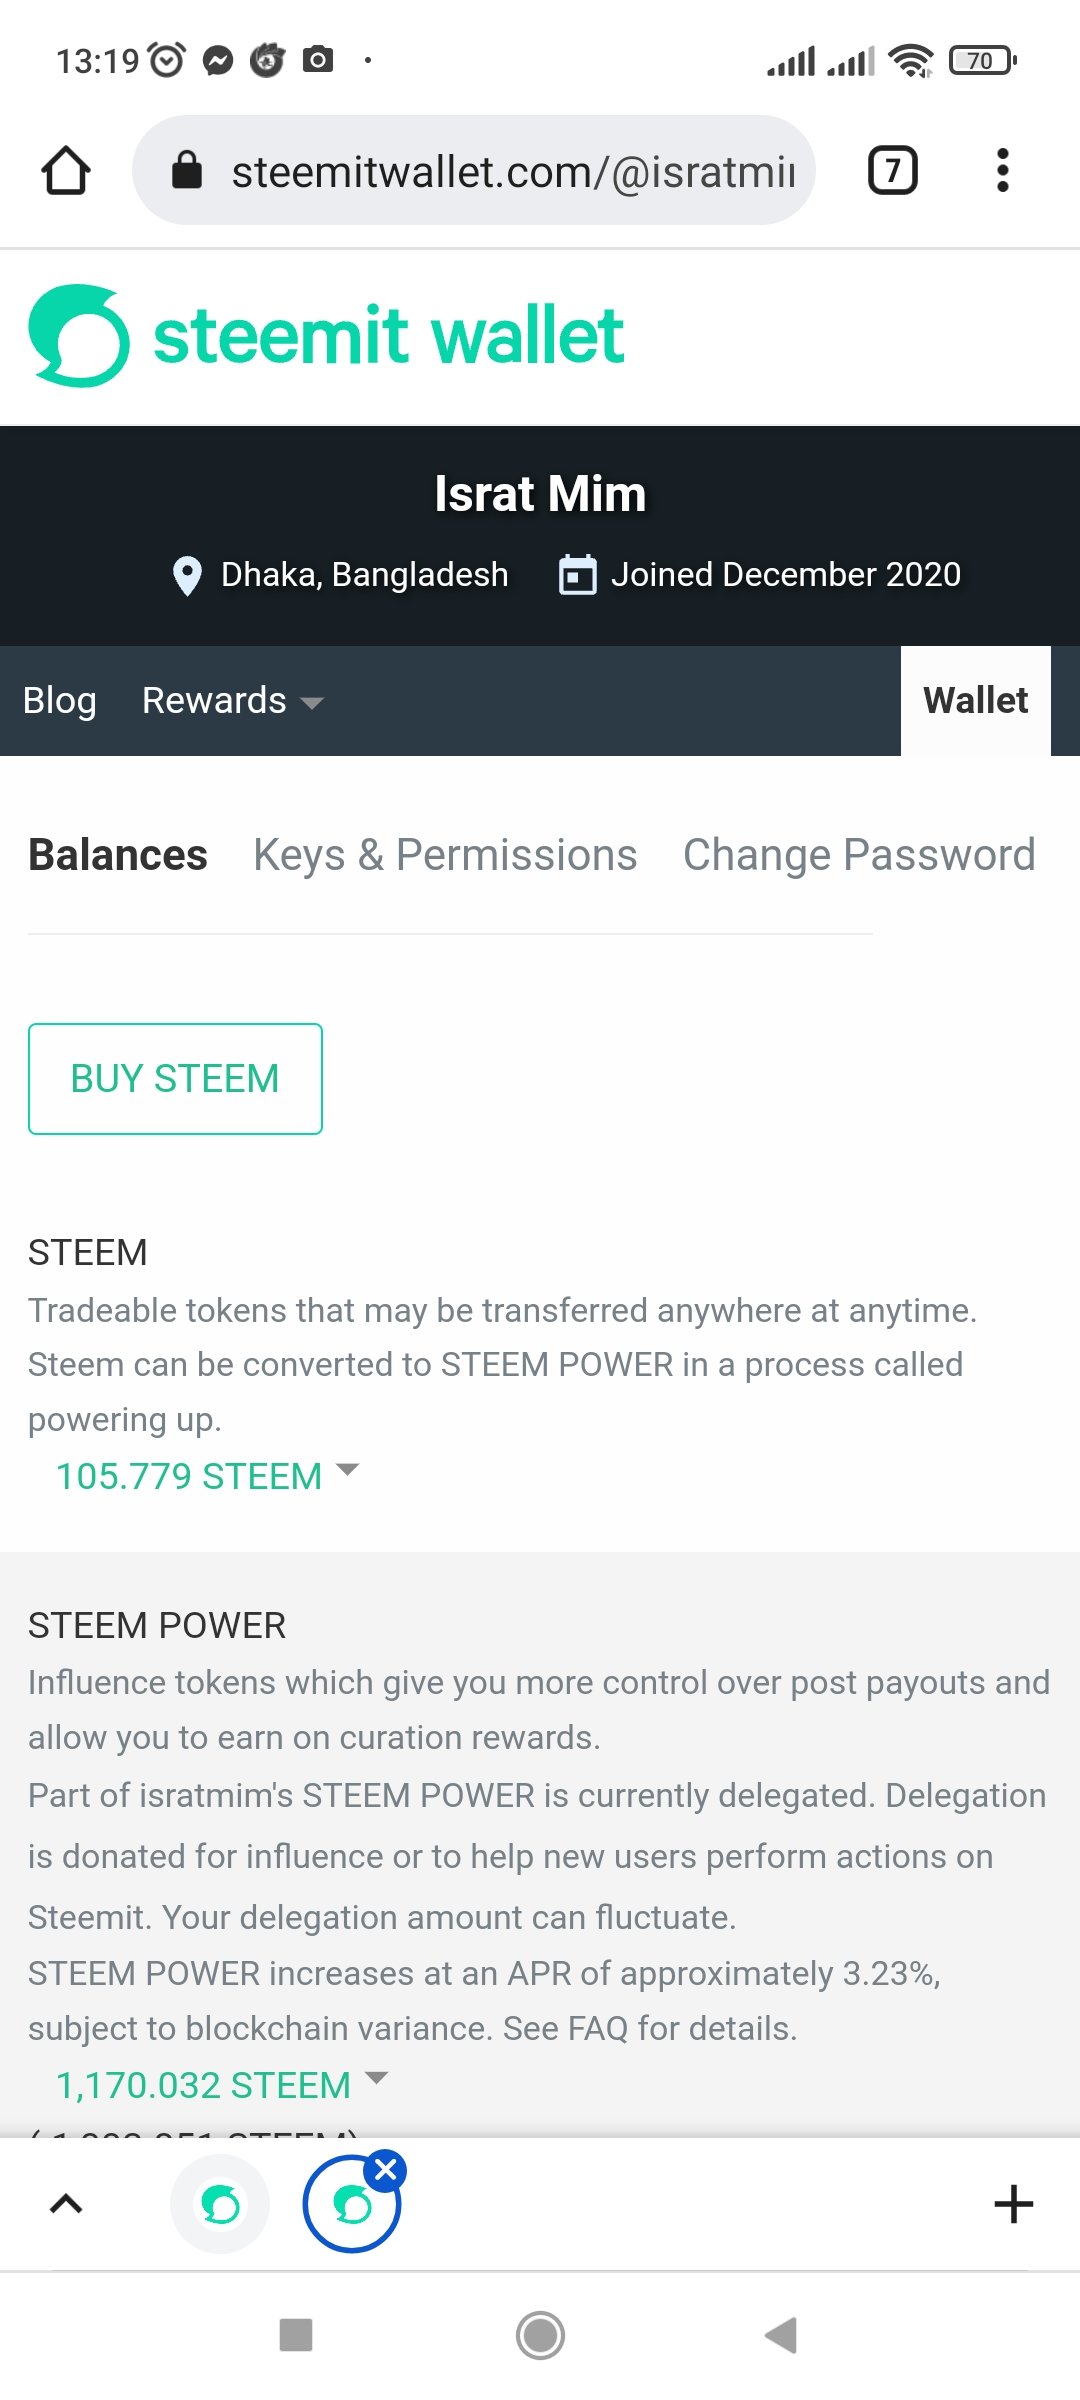Expand the 105.779 STEEM balance menu

coord(206,1476)
